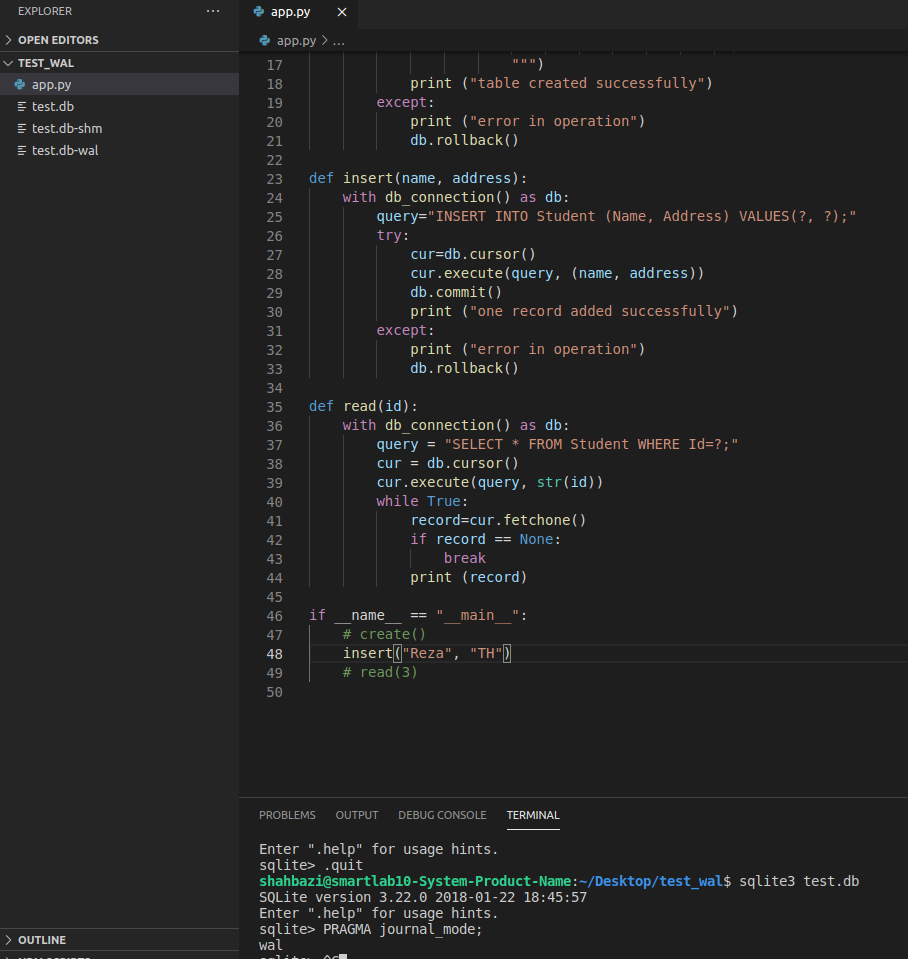Open the DEBUG CONSOLE tab
Image resolution: width=908 pixels, height=959 pixels.
[x=442, y=815]
